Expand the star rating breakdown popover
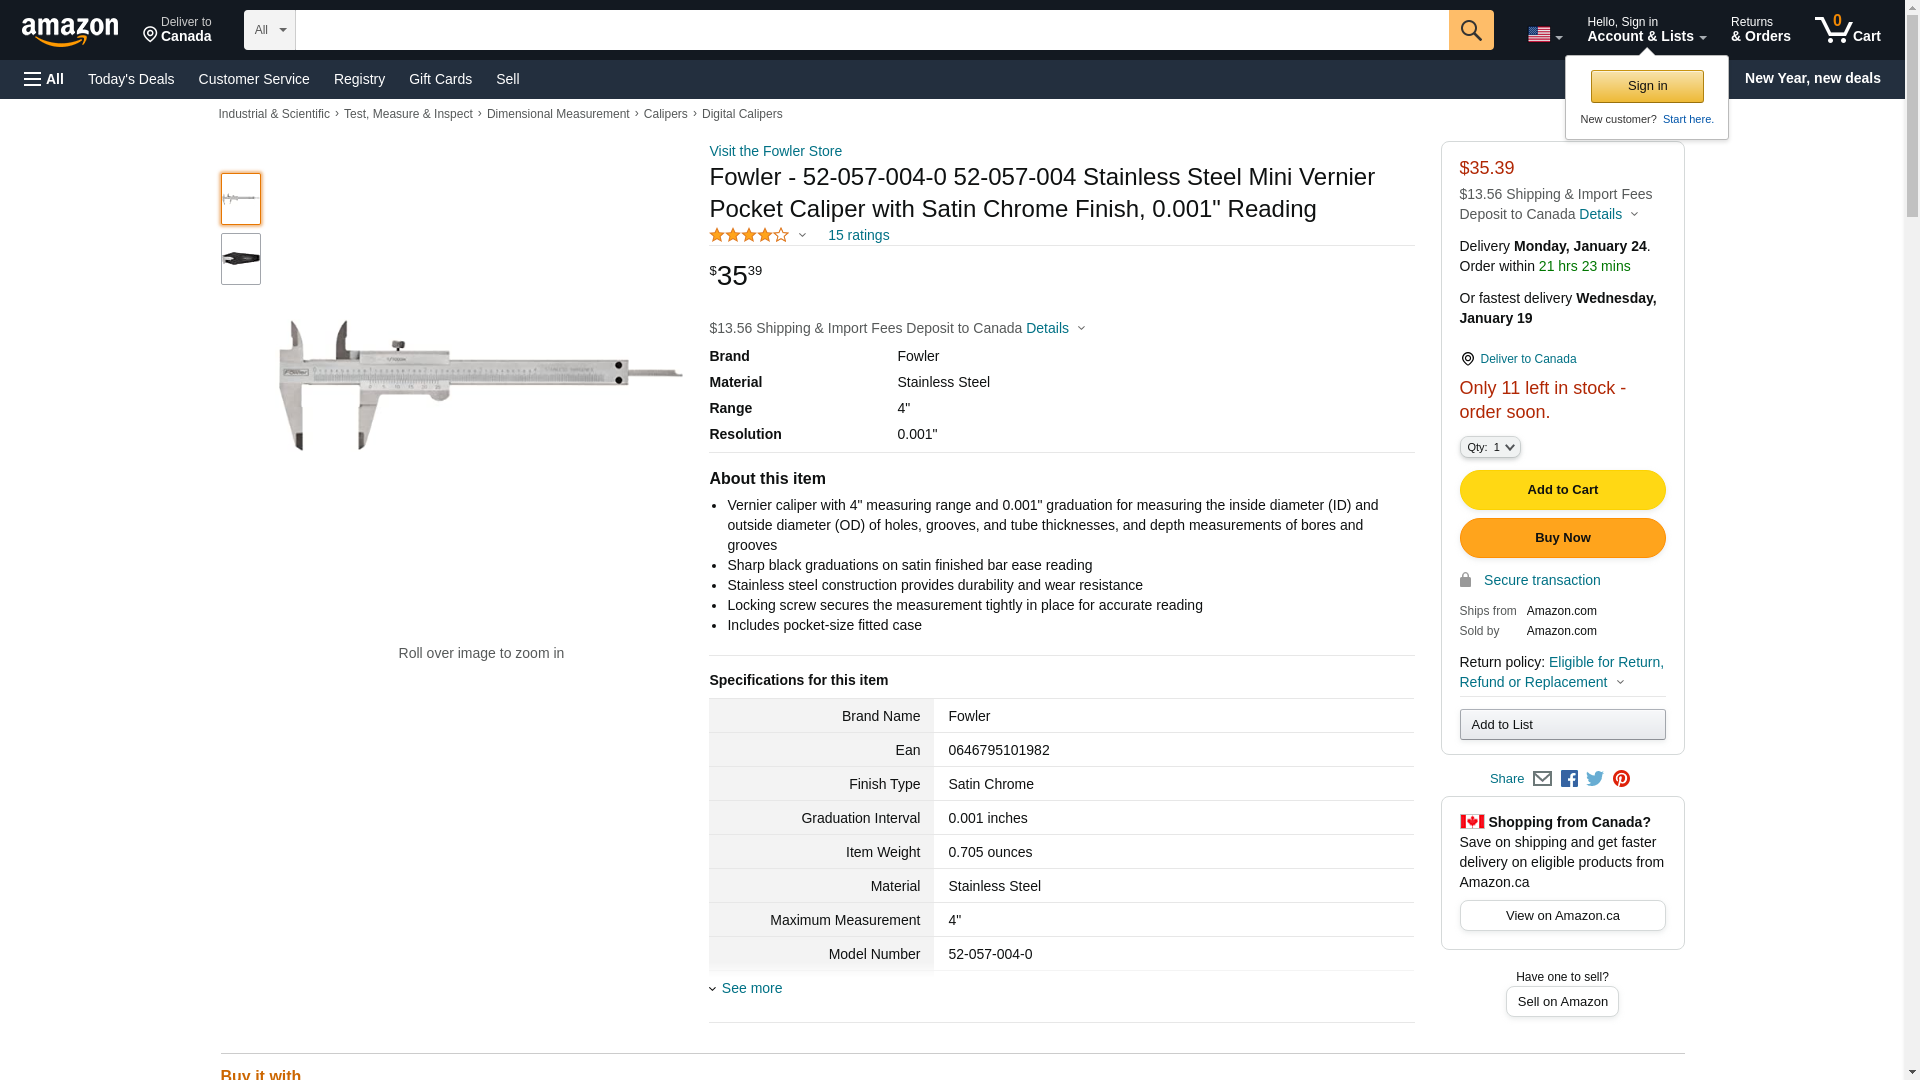This screenshot has width=1920, height=1080. (x=802, y=236)
